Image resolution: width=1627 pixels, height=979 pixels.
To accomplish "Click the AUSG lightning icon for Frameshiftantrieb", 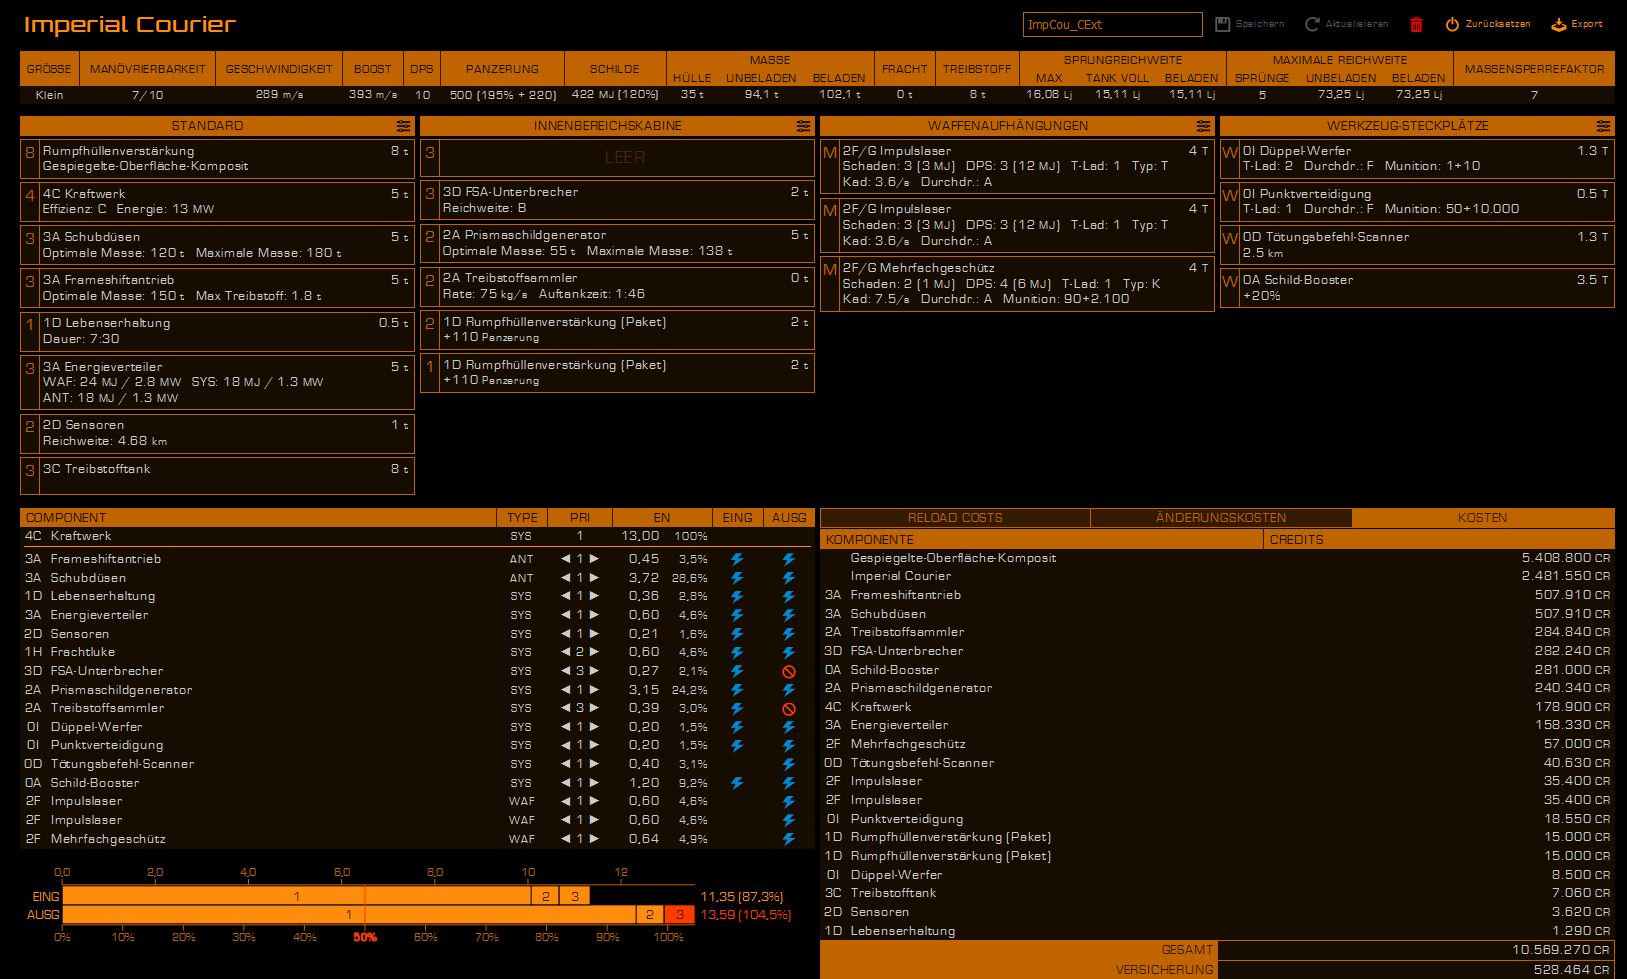I will click(789, 559).
